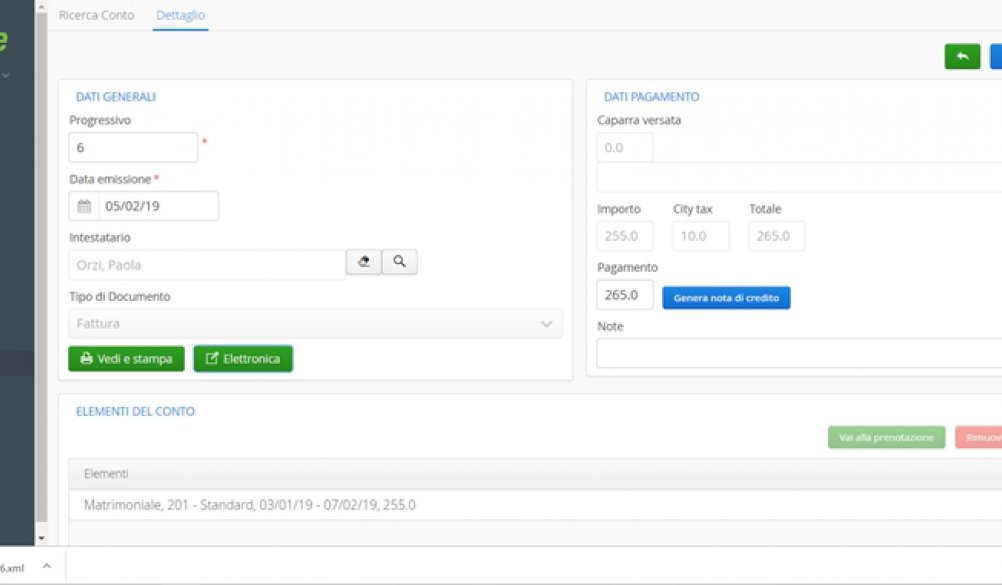
Task: Select the Dettaglio tab
Action: tap(181, 15)
